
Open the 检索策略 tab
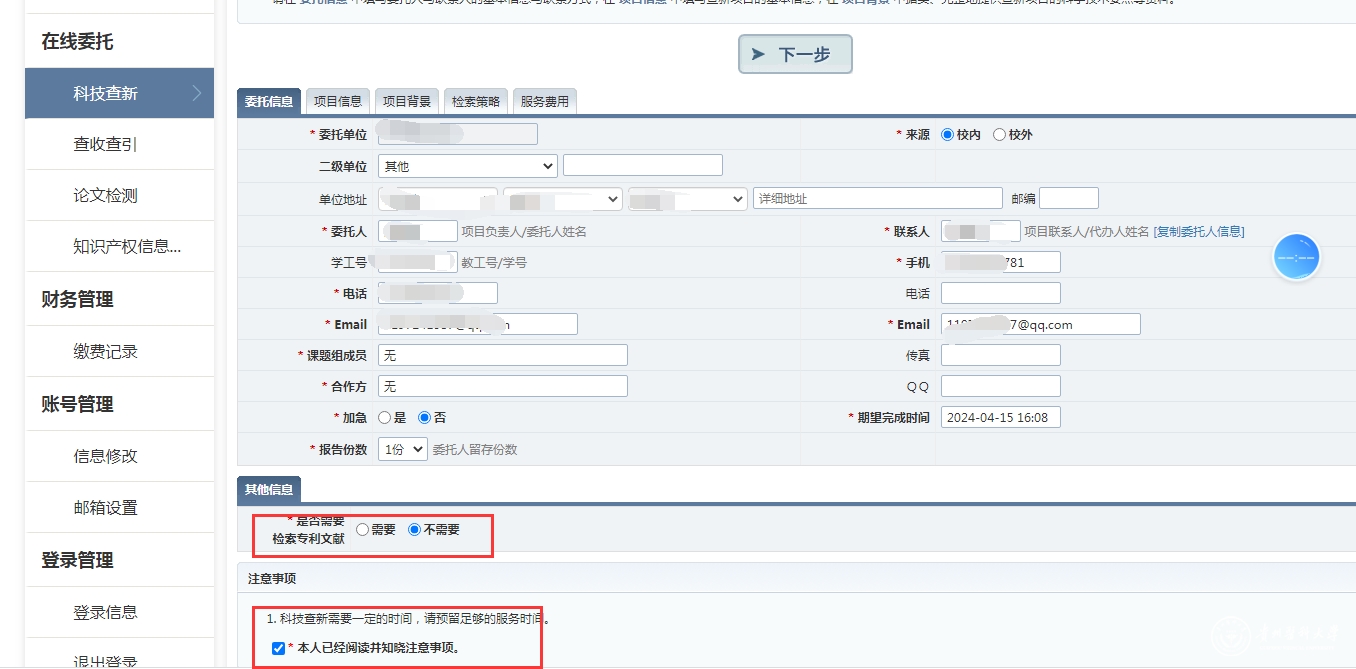tap(475, 101)
